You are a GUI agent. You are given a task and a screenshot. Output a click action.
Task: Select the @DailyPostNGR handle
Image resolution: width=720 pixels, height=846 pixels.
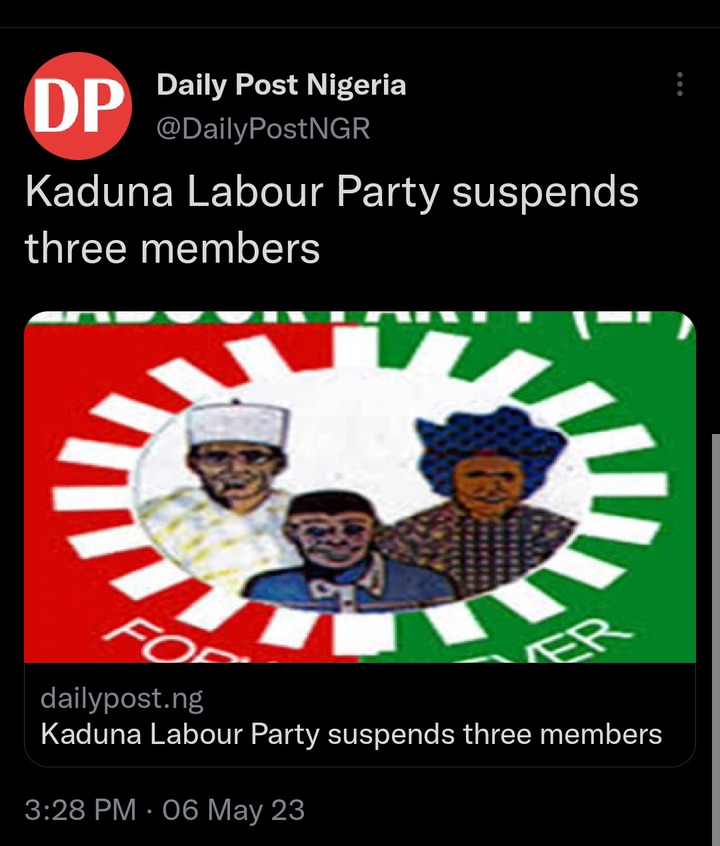point(263,128)
